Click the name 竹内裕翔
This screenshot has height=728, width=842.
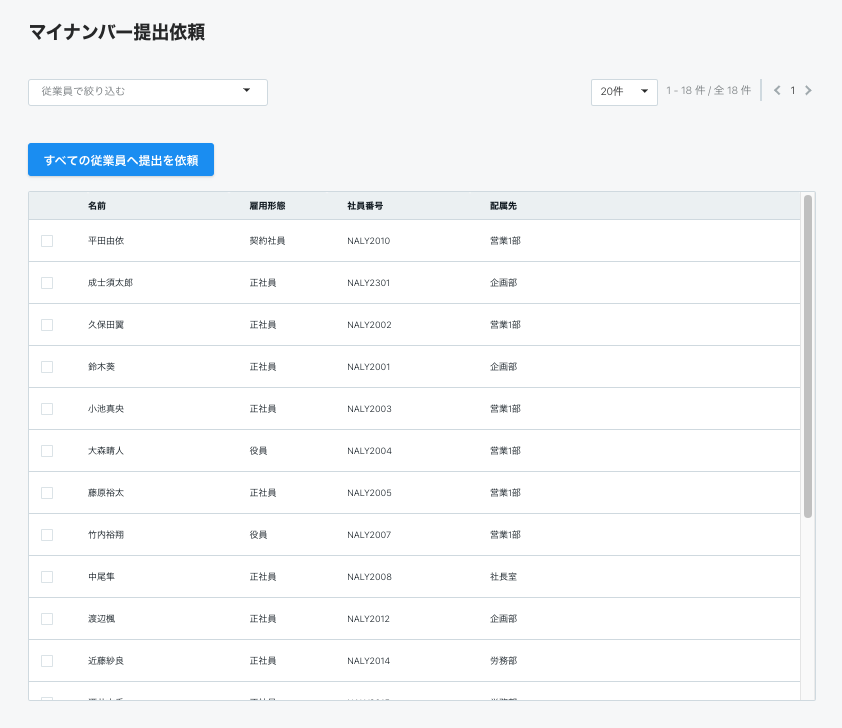(x=106, y=535)
